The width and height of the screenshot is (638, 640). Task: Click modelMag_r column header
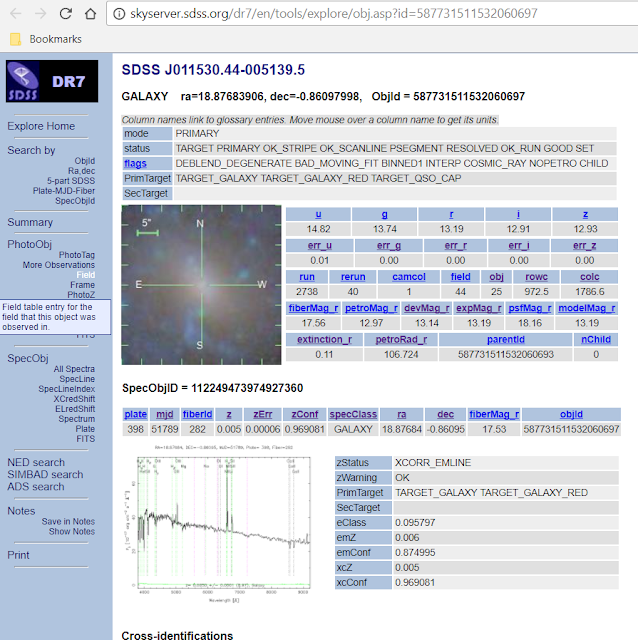pyautogui.click(x=587, y=308)
